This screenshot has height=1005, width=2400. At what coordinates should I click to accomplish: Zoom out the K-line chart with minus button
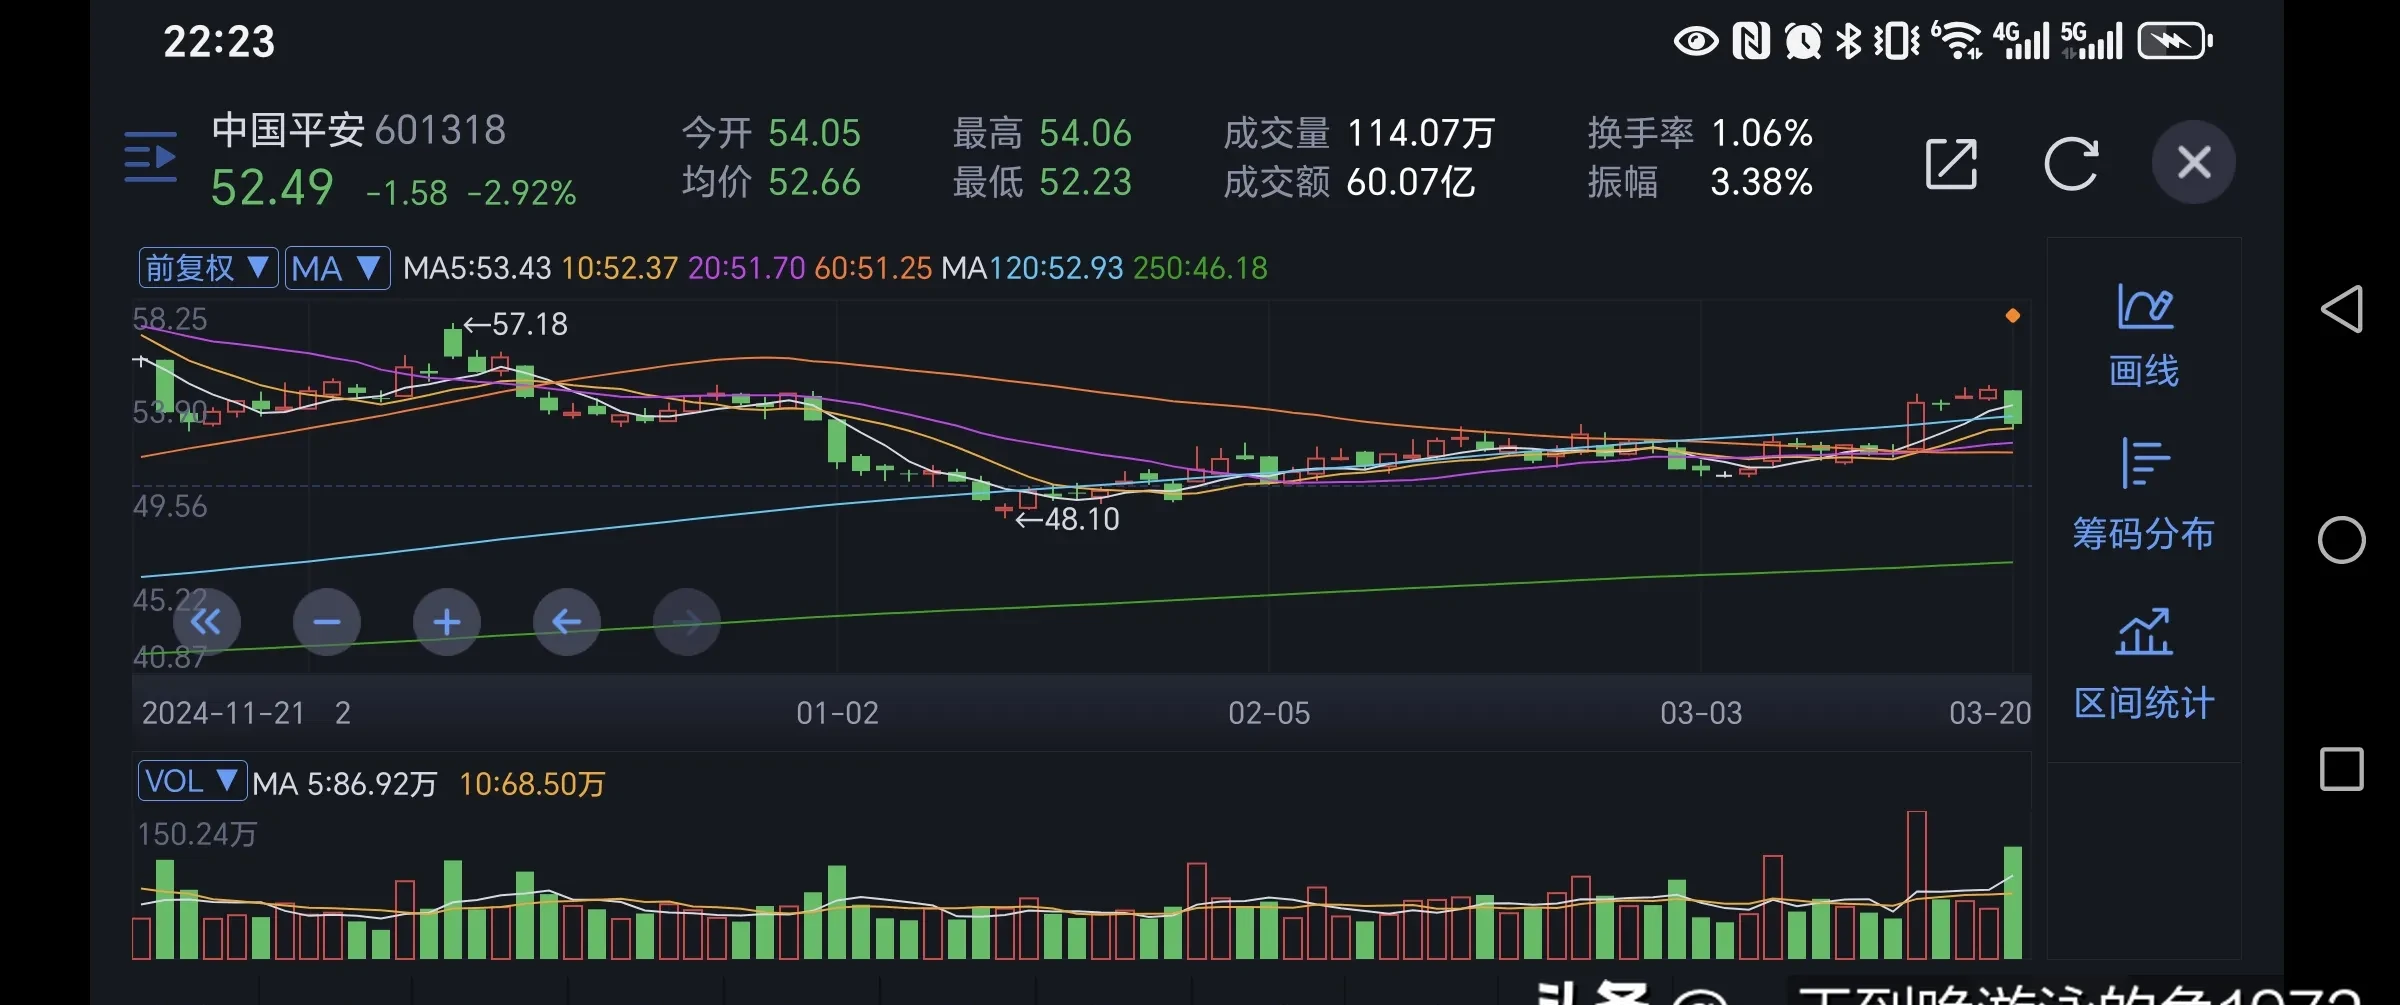pyautogui.click(x=327, y=622)
